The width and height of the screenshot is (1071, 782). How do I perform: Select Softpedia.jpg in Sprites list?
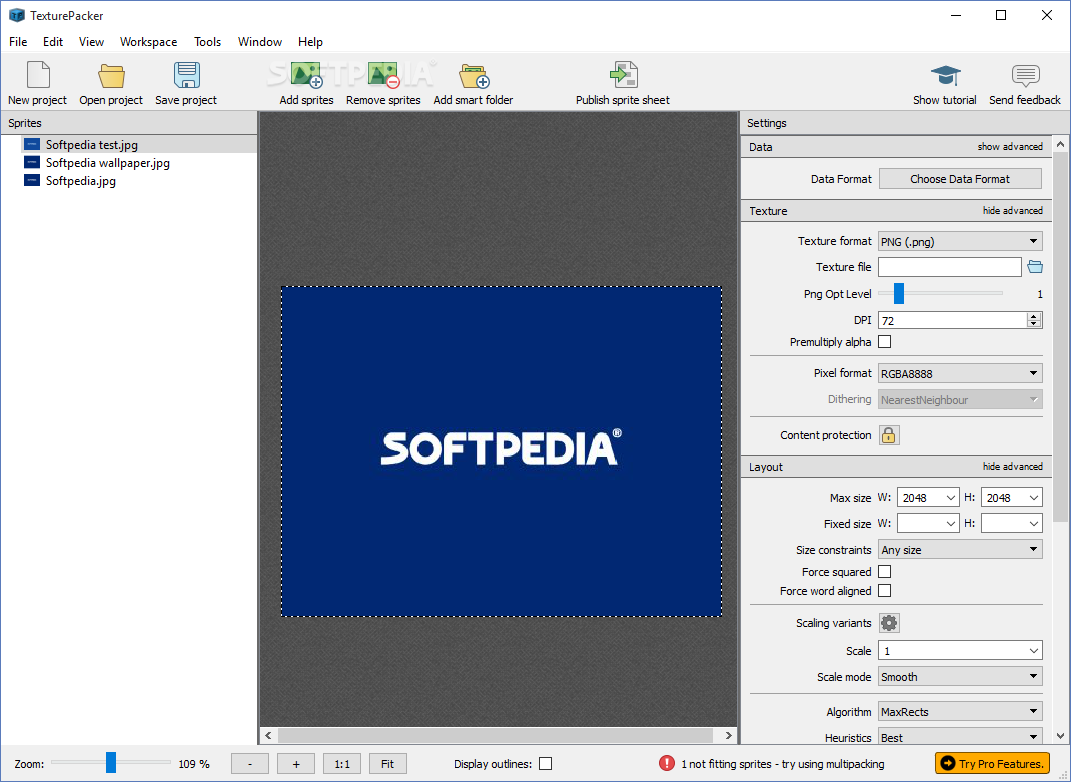point(81,181)
